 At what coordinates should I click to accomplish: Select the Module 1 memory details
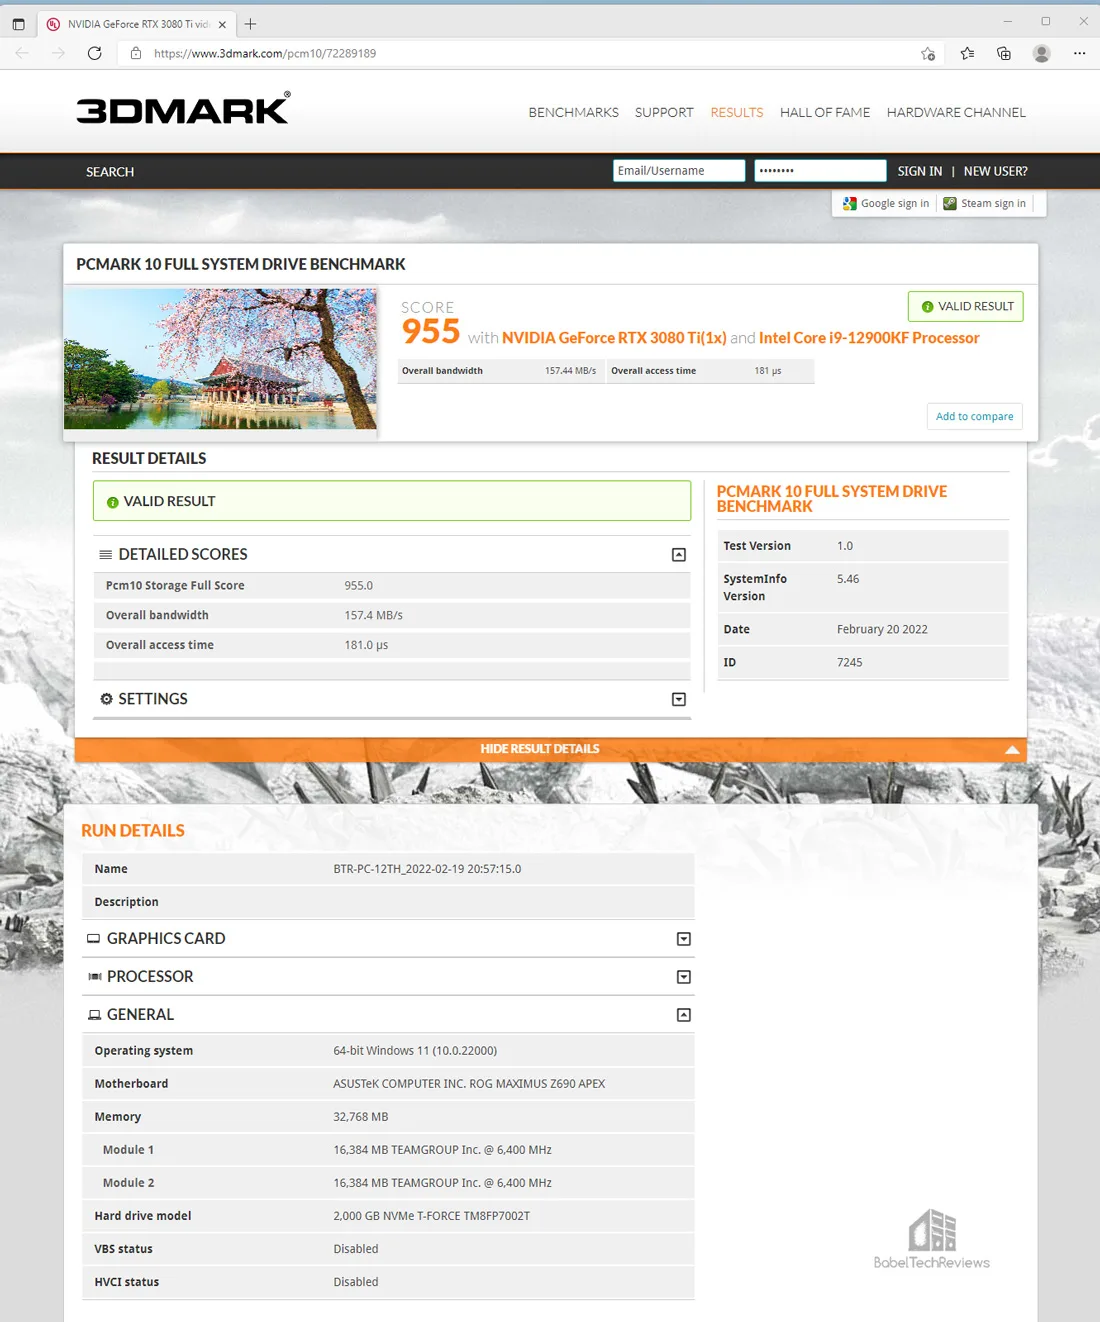tap(443, 1150)
